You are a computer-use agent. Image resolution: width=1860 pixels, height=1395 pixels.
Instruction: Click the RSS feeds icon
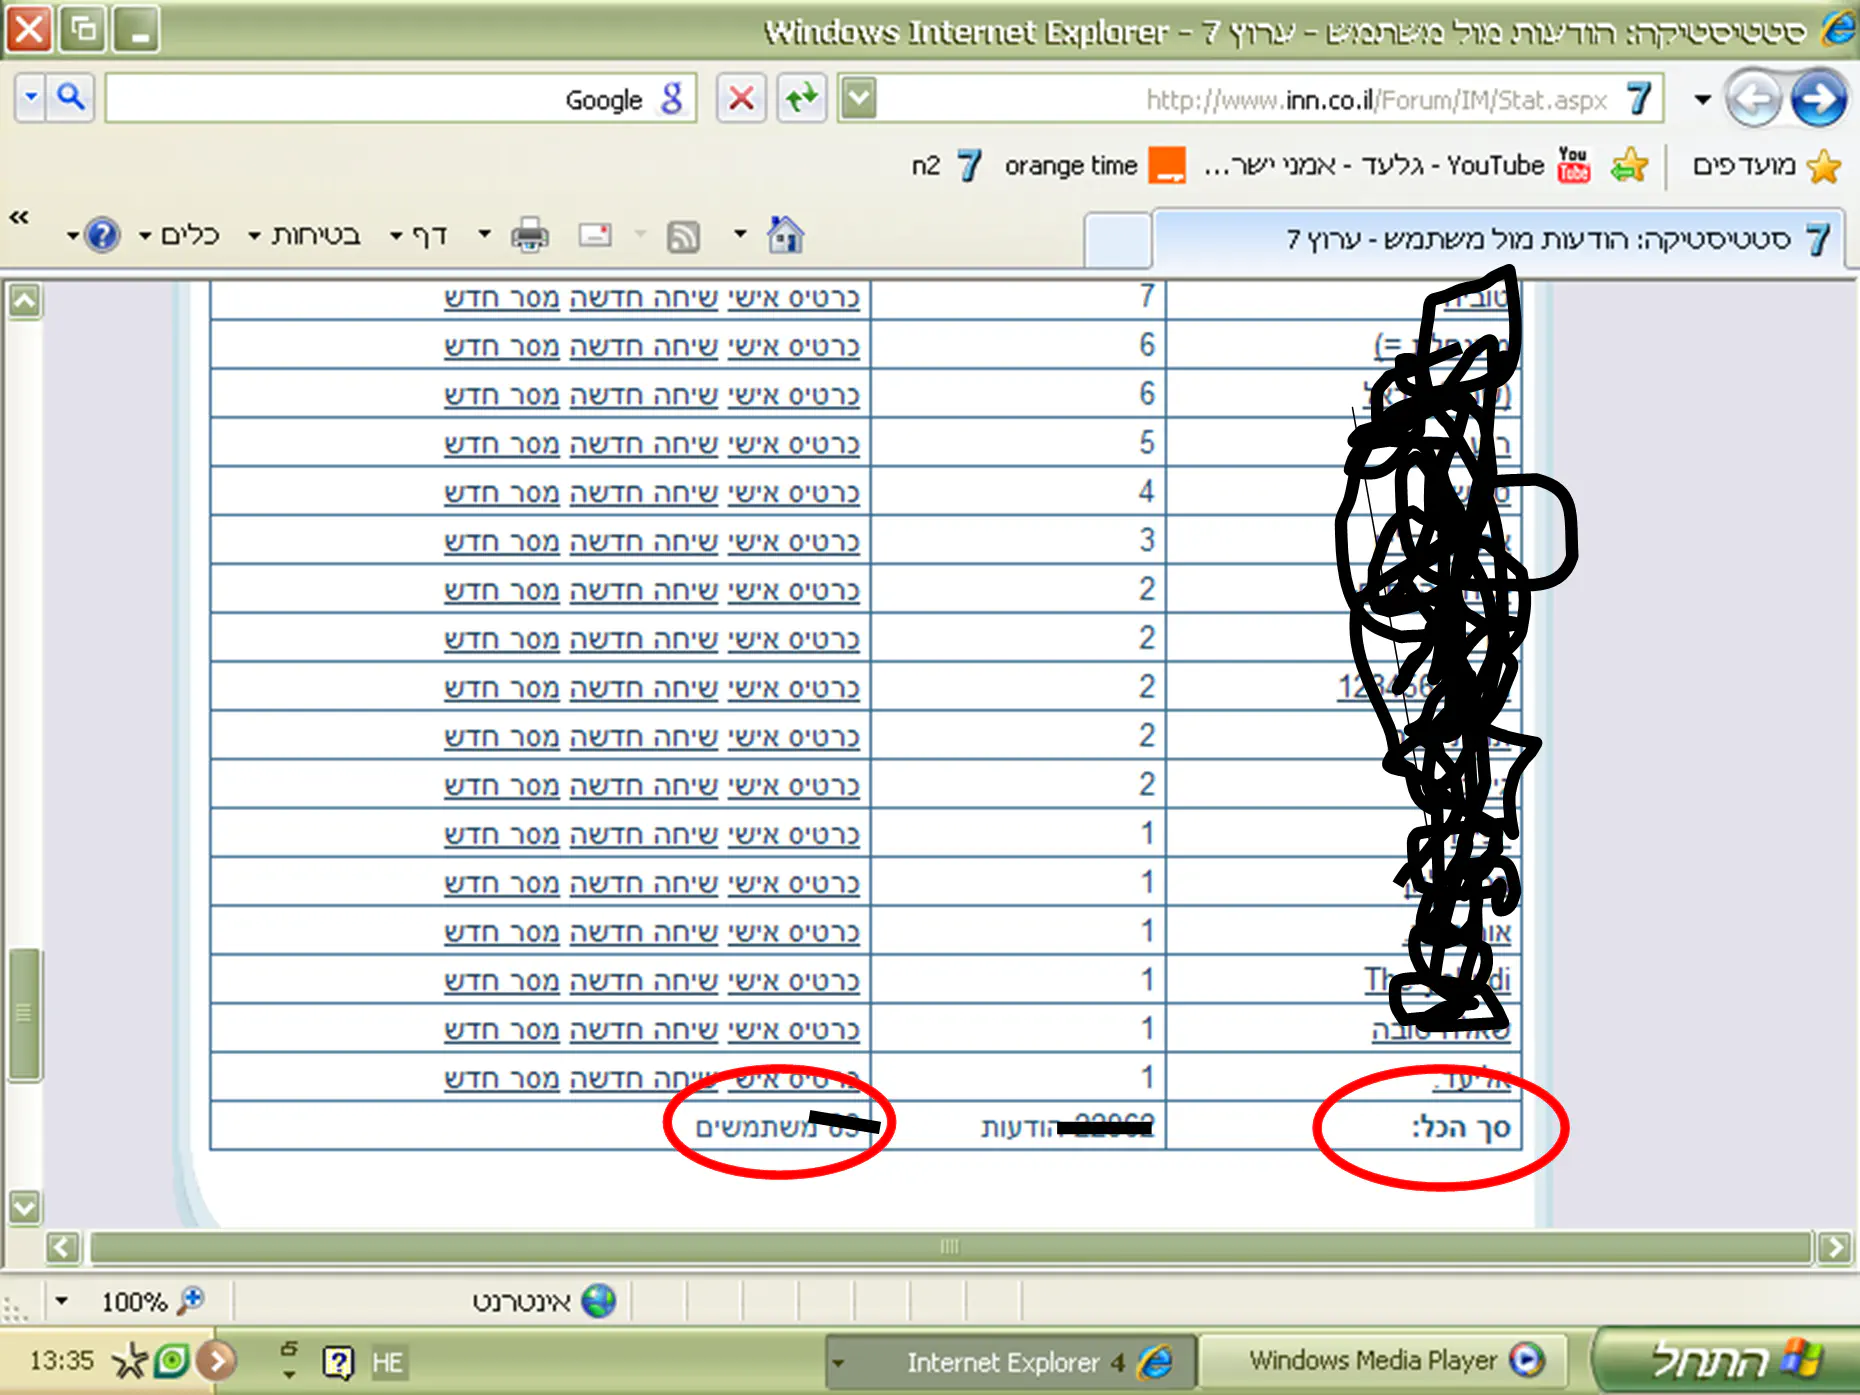coord(683,236)
